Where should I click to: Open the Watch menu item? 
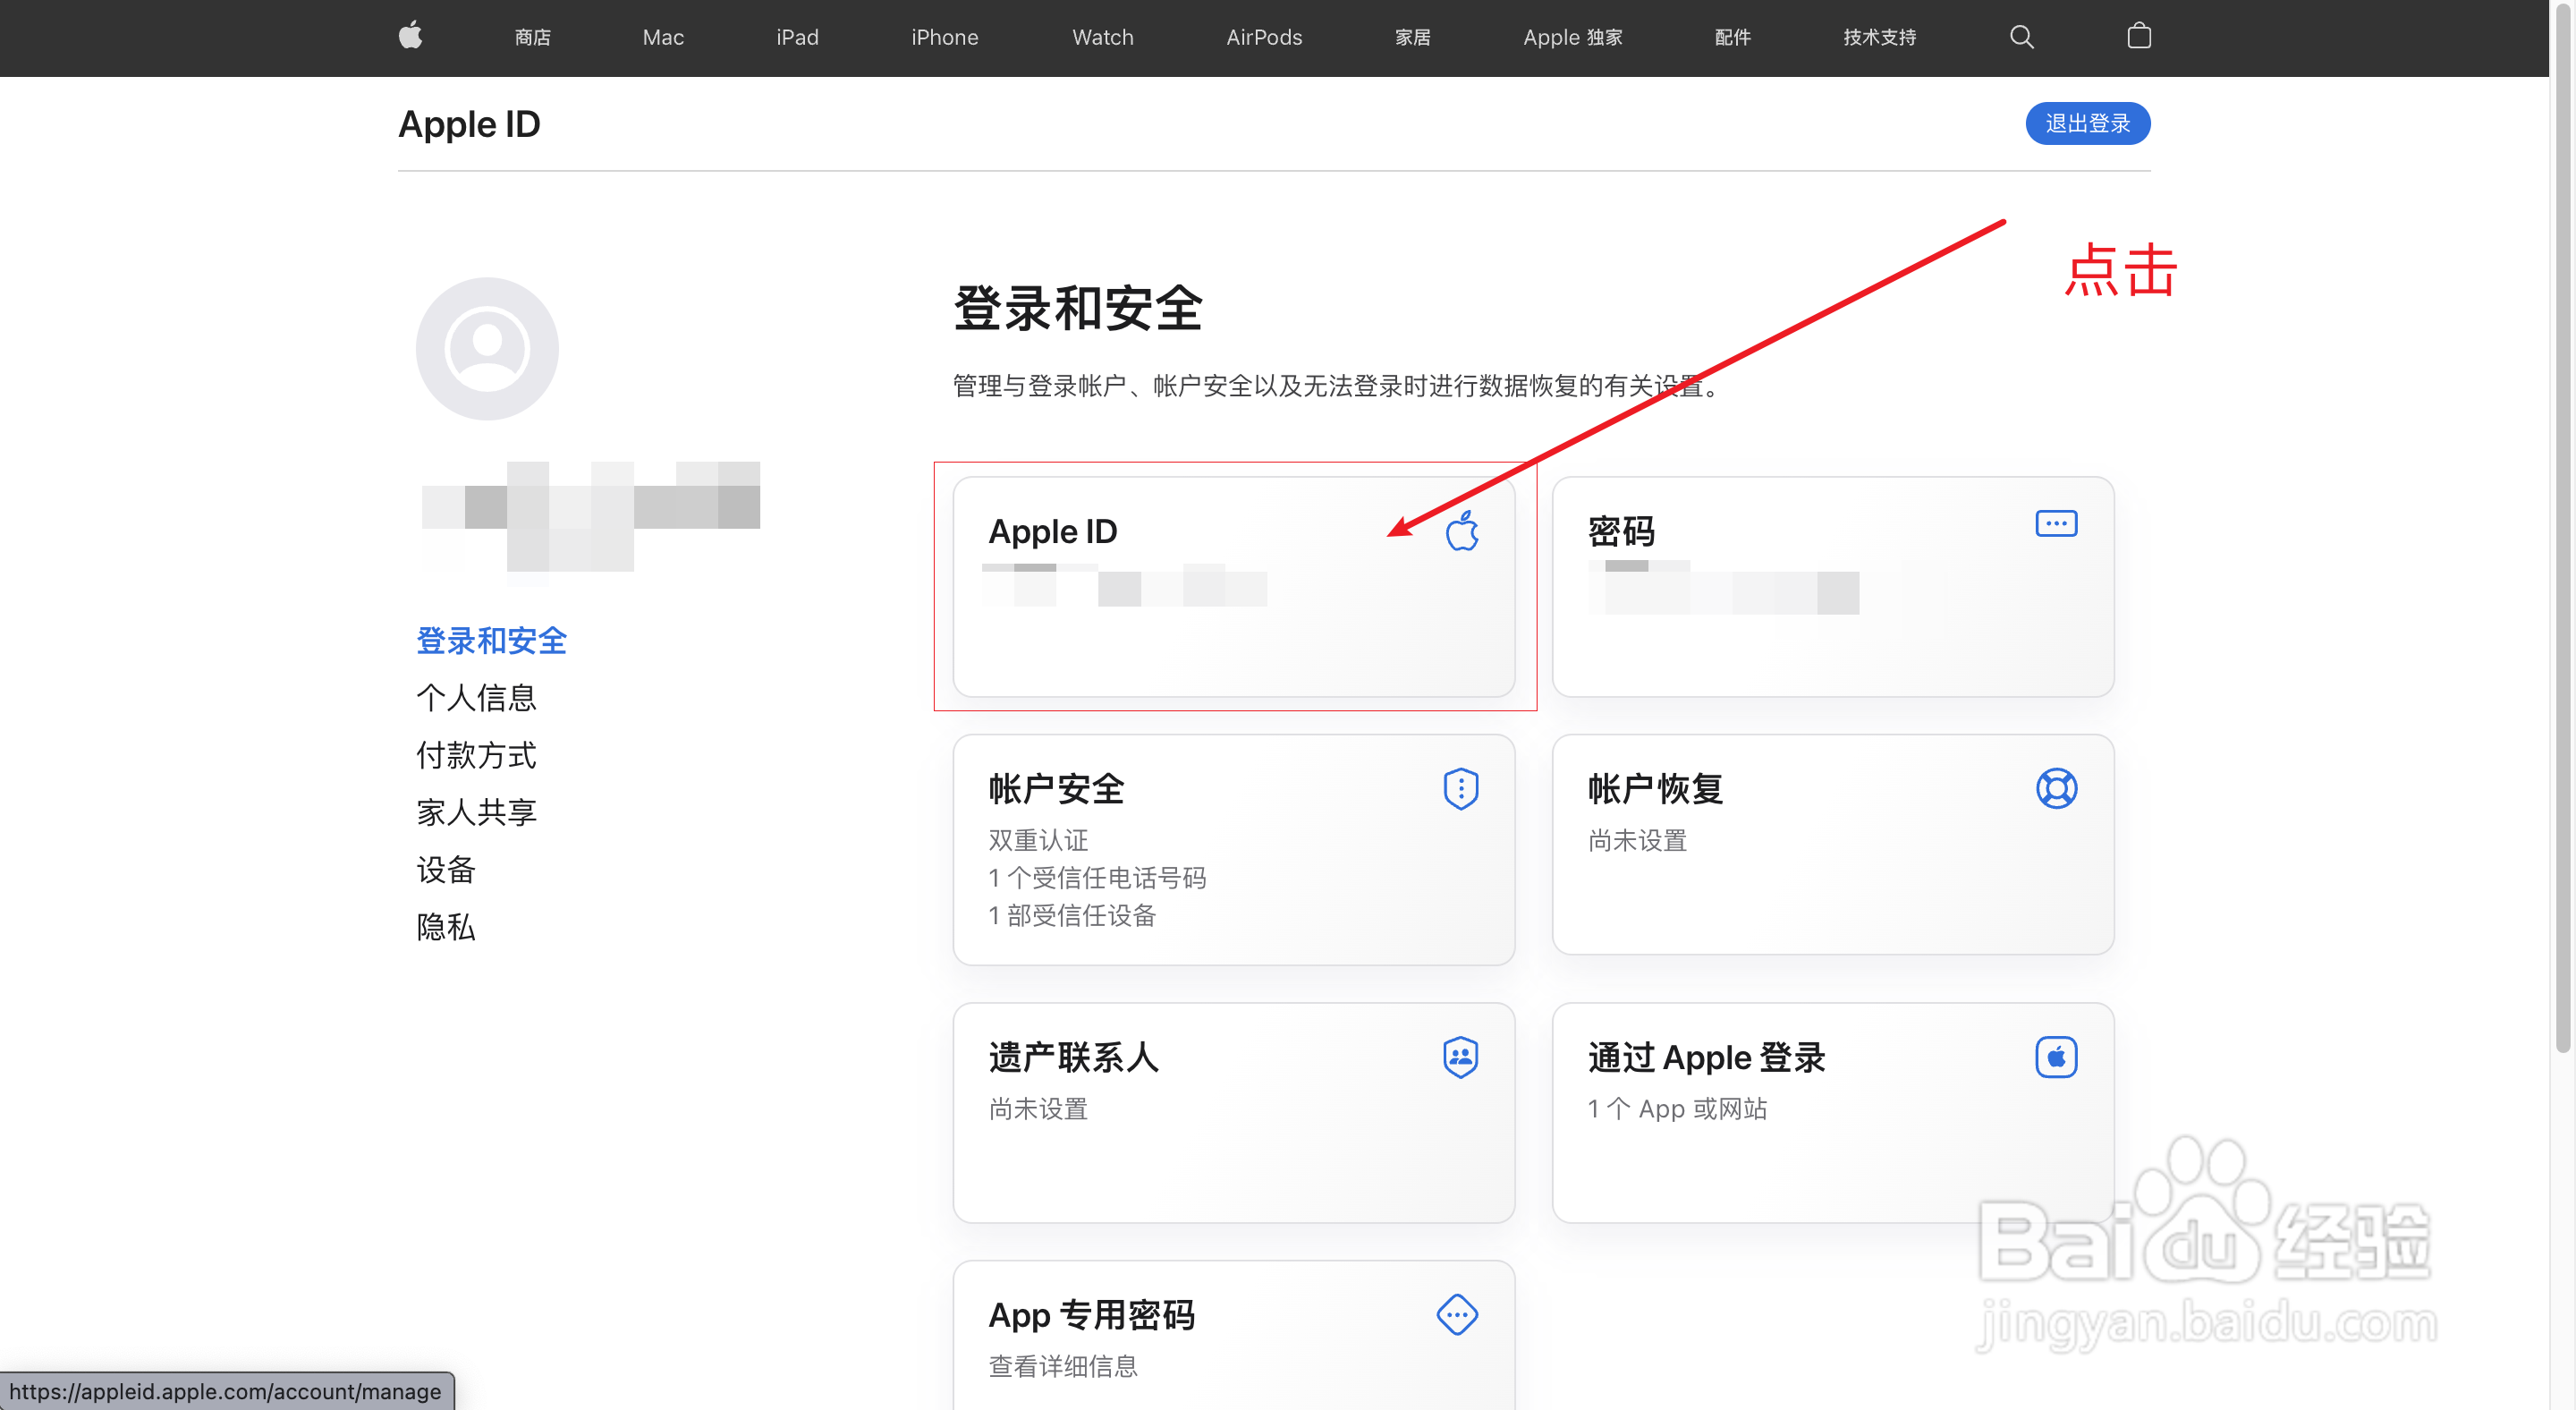coord(1102,37)
